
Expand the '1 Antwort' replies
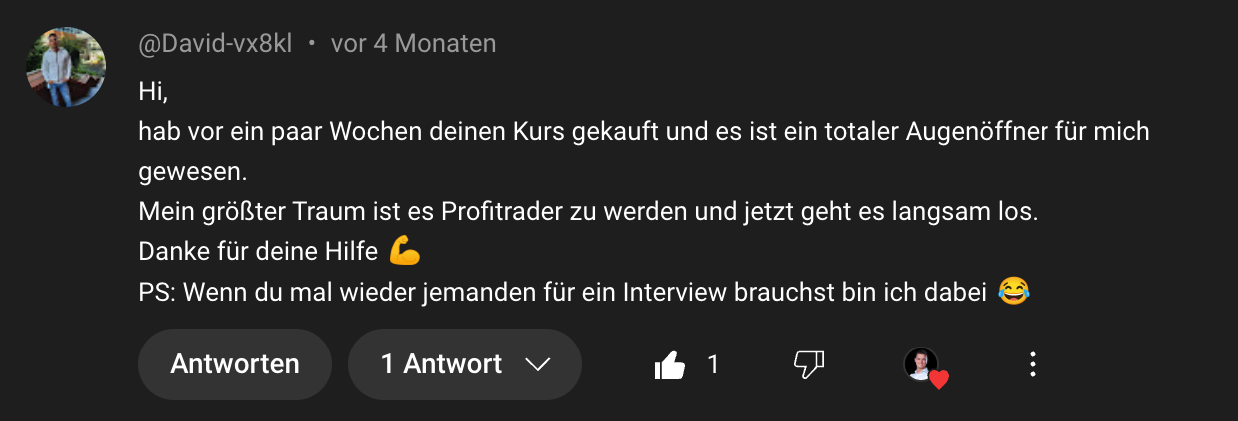point(465,364)
